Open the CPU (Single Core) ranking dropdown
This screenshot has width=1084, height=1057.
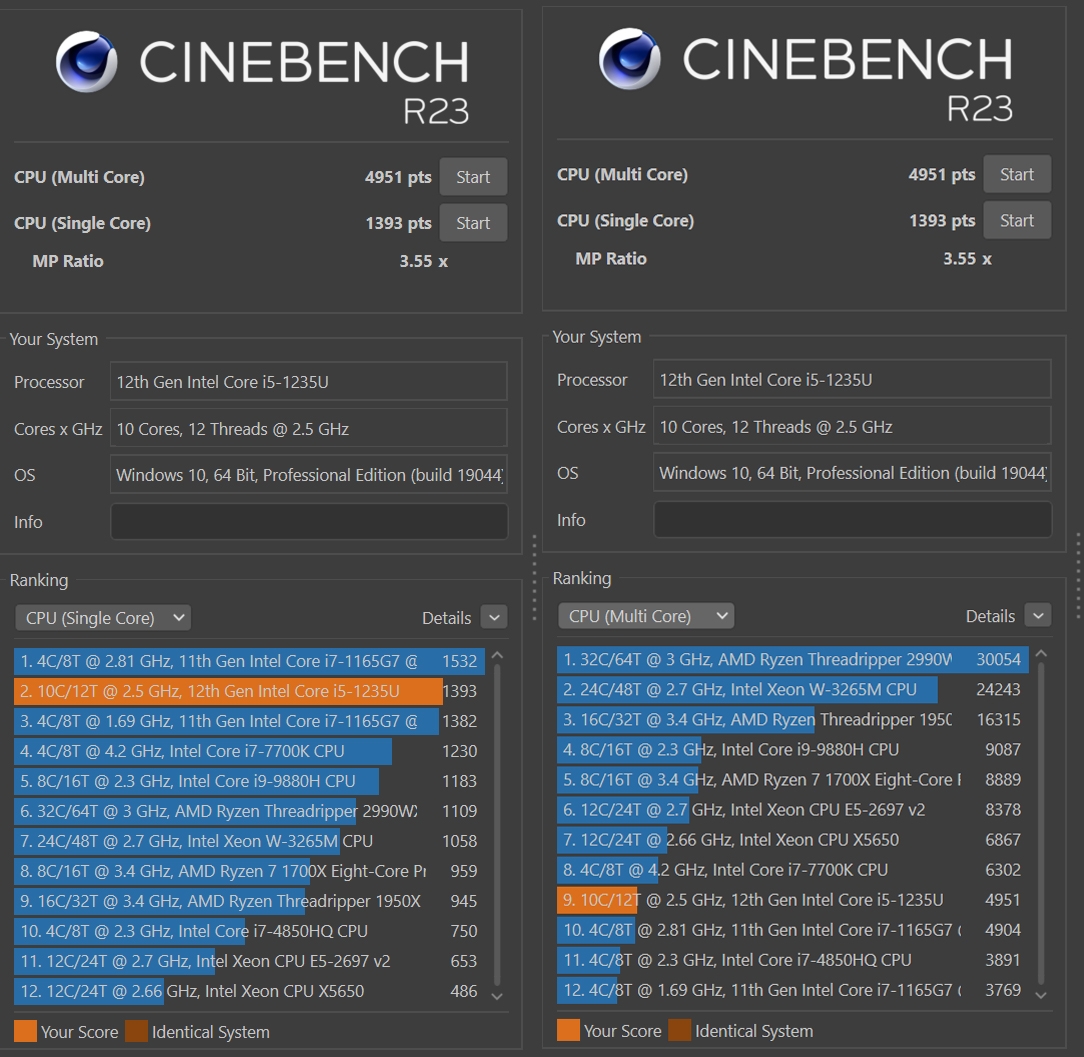pos(103,618)
